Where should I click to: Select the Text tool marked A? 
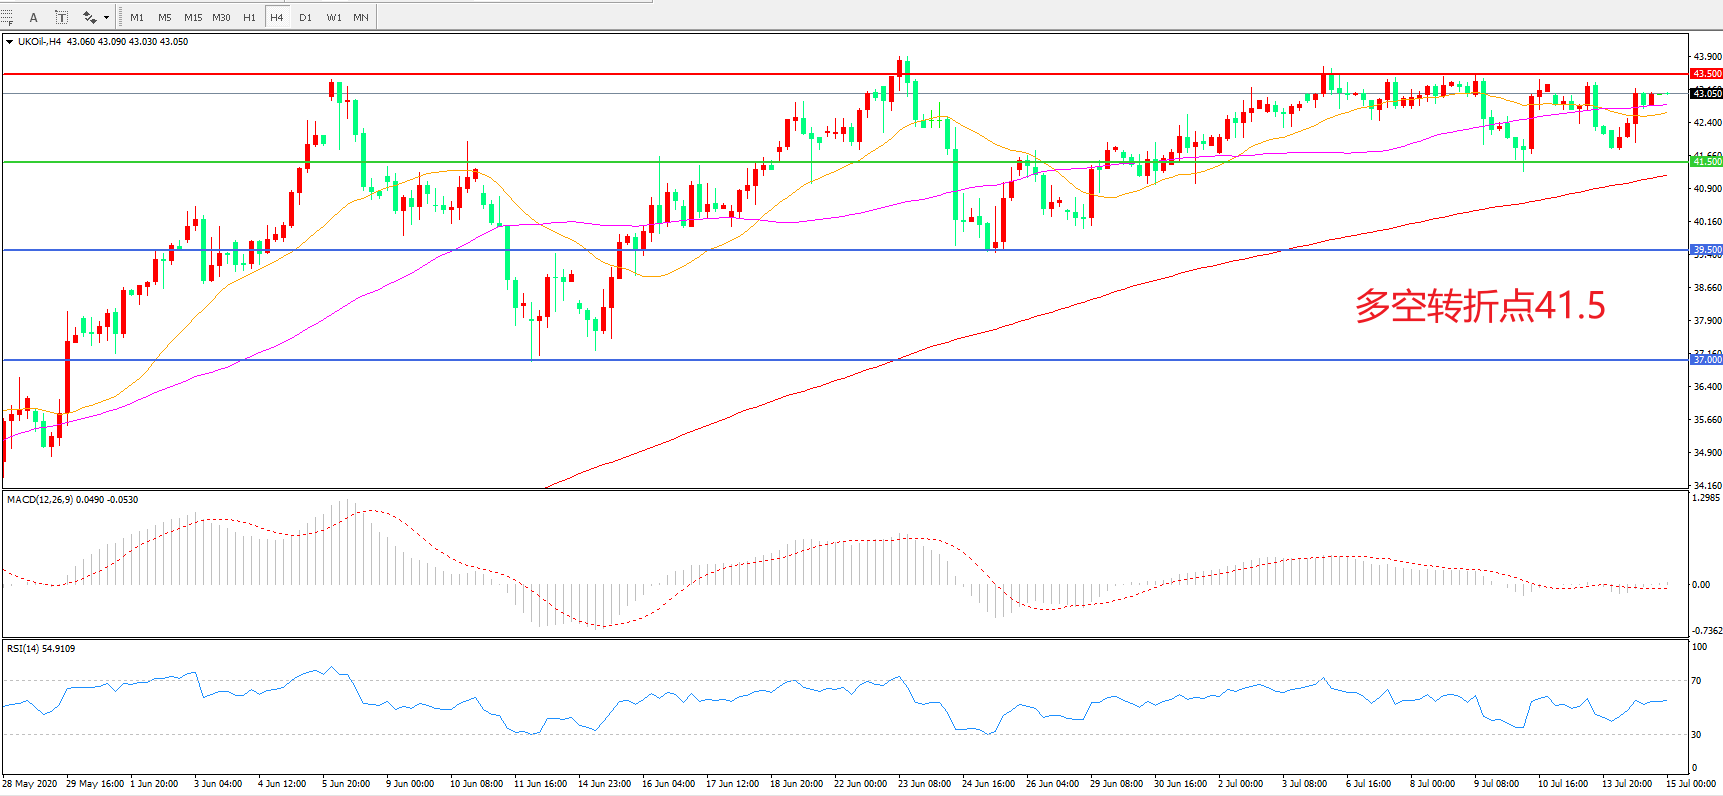[x=33, y=17]
